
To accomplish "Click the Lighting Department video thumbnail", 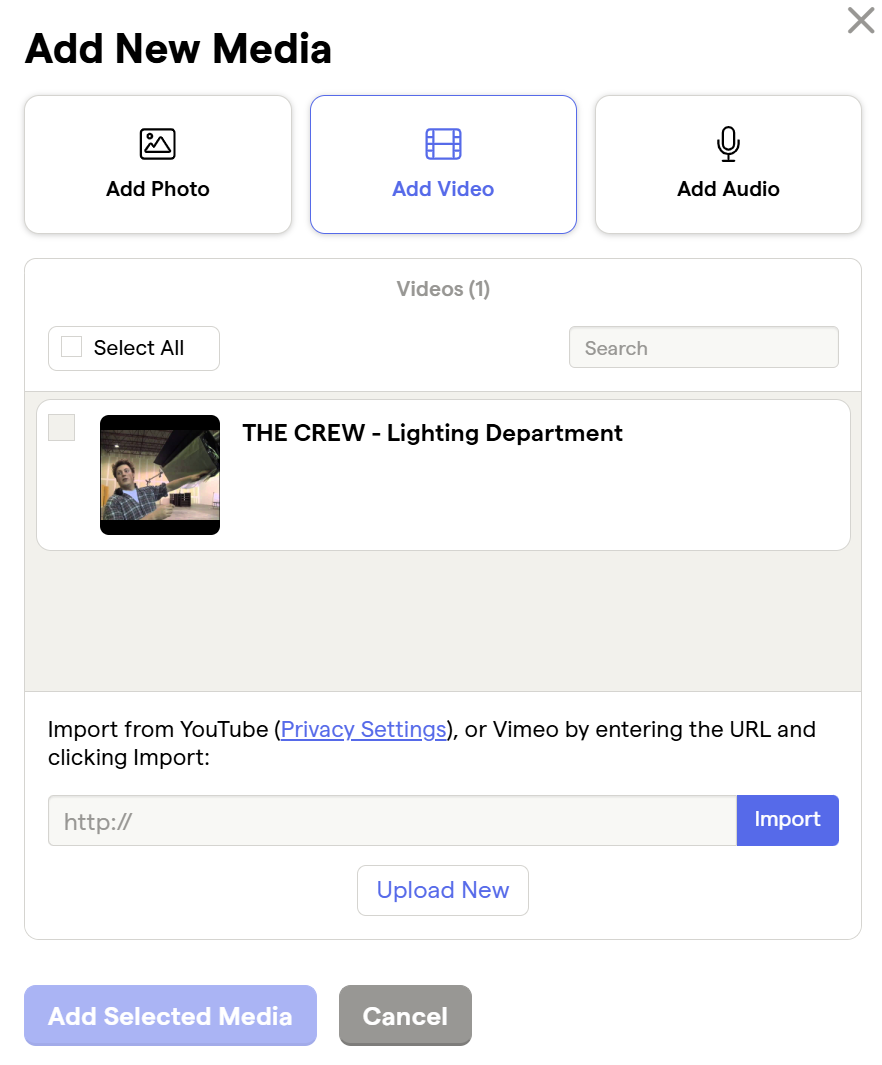I will (160, 475).
